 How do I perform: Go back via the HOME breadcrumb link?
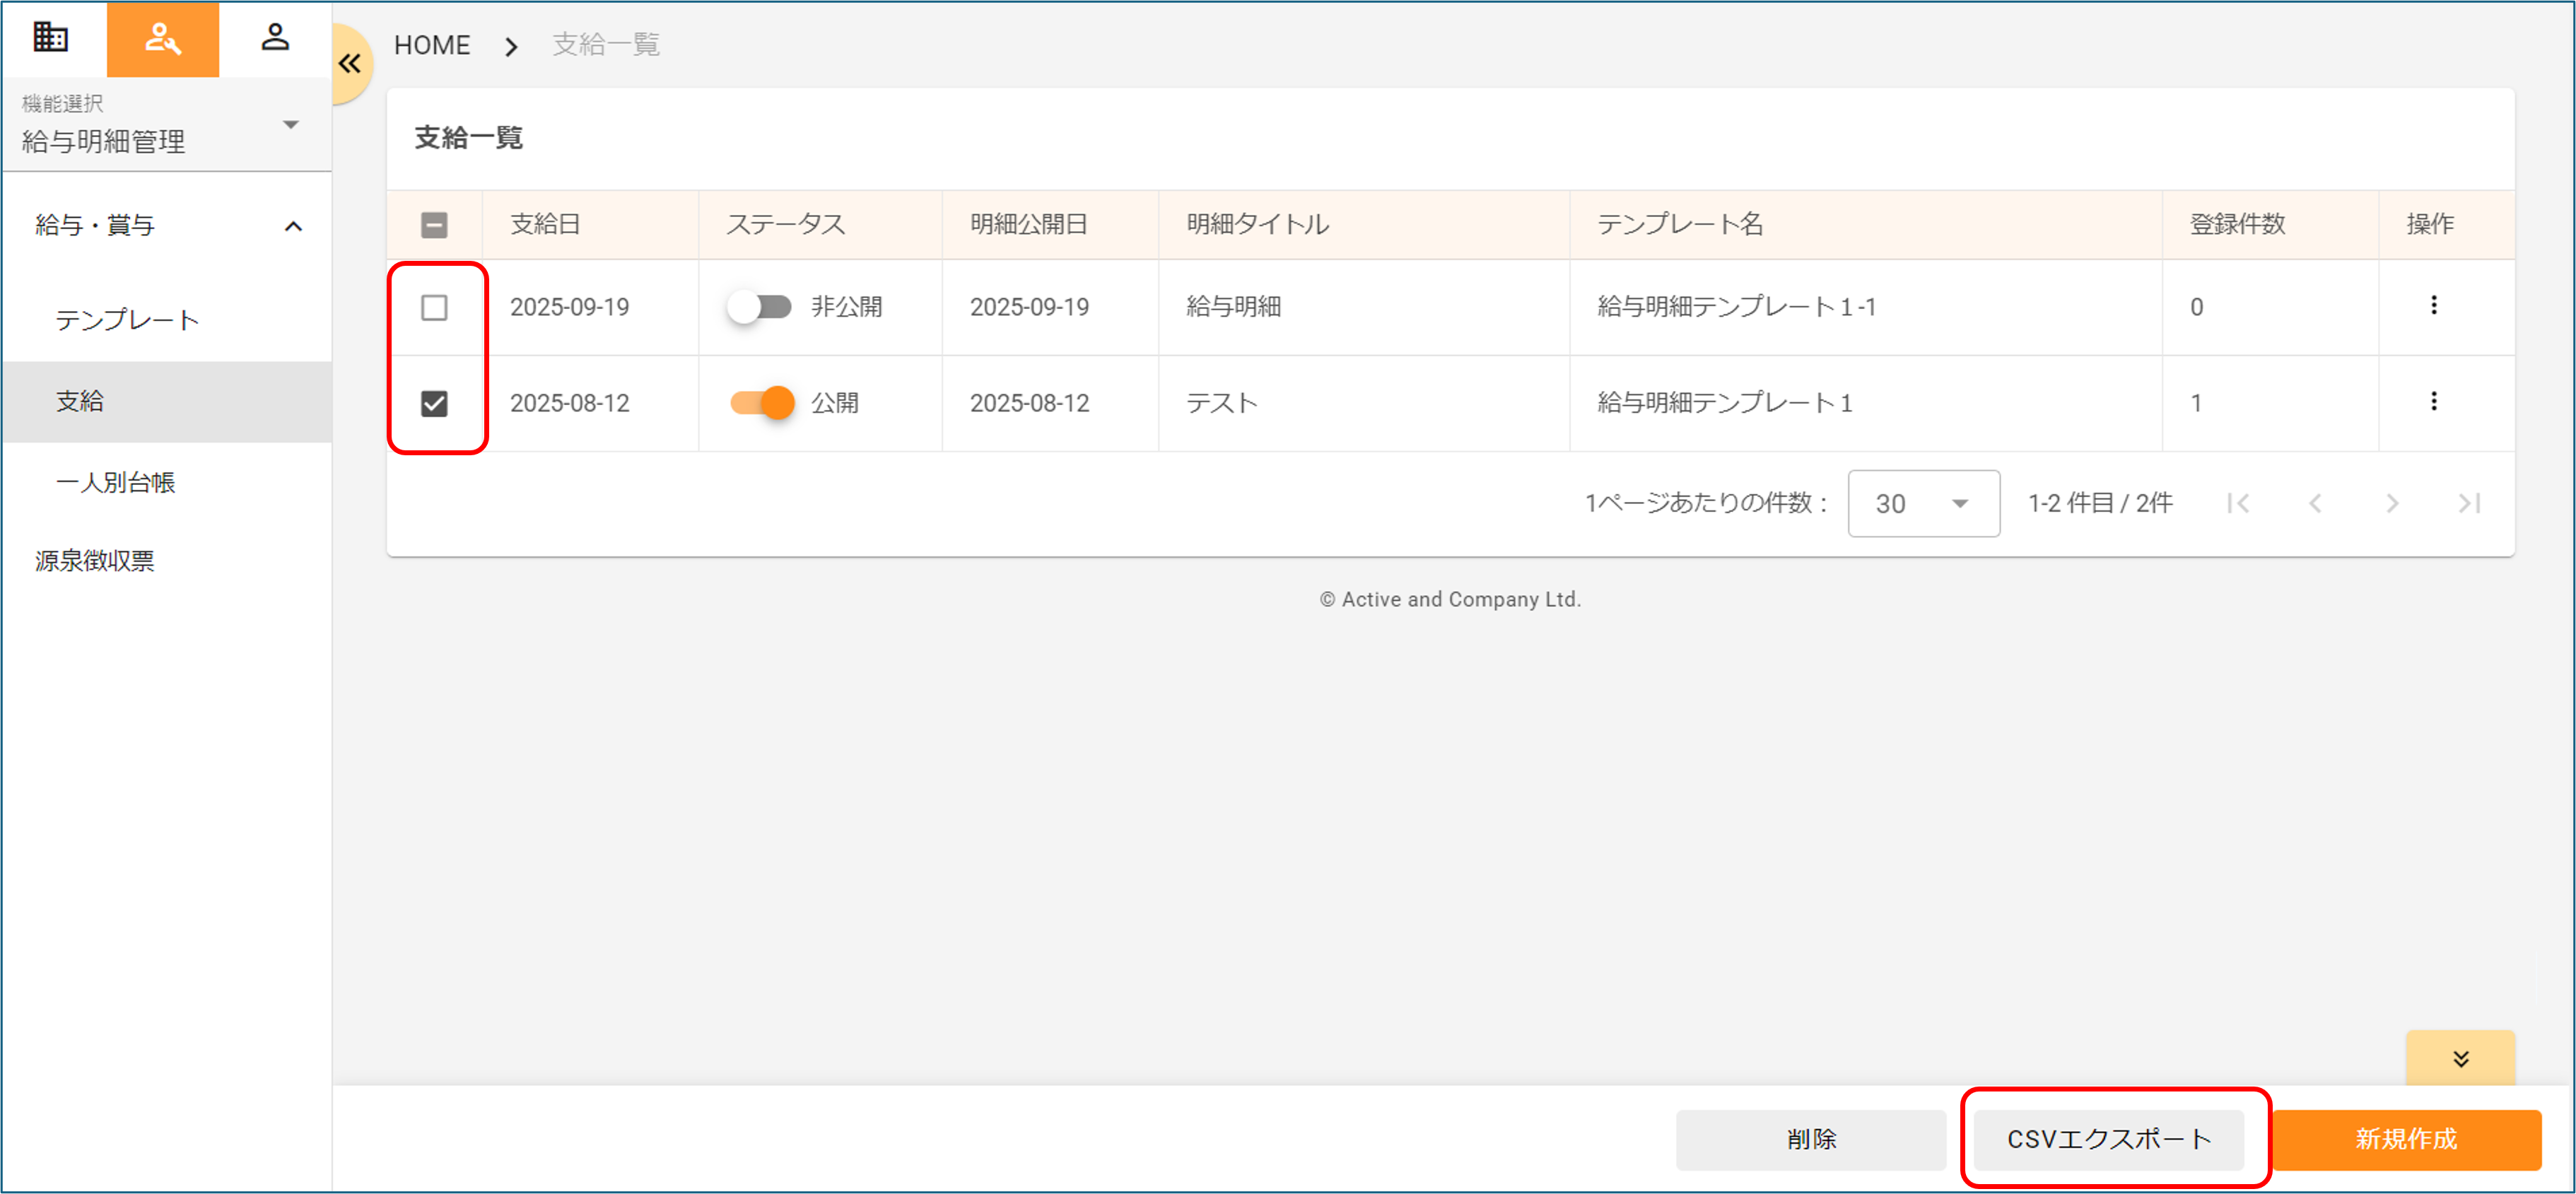(432, 45)
